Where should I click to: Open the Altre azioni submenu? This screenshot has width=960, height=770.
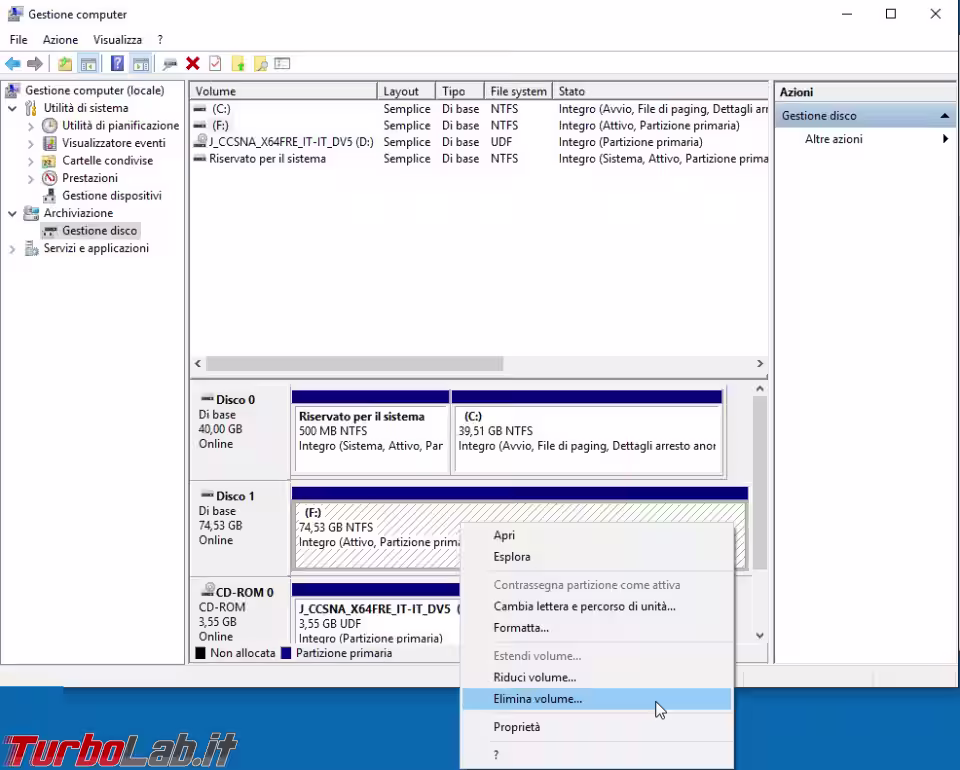pyautogui.click(x=864, y=139)
